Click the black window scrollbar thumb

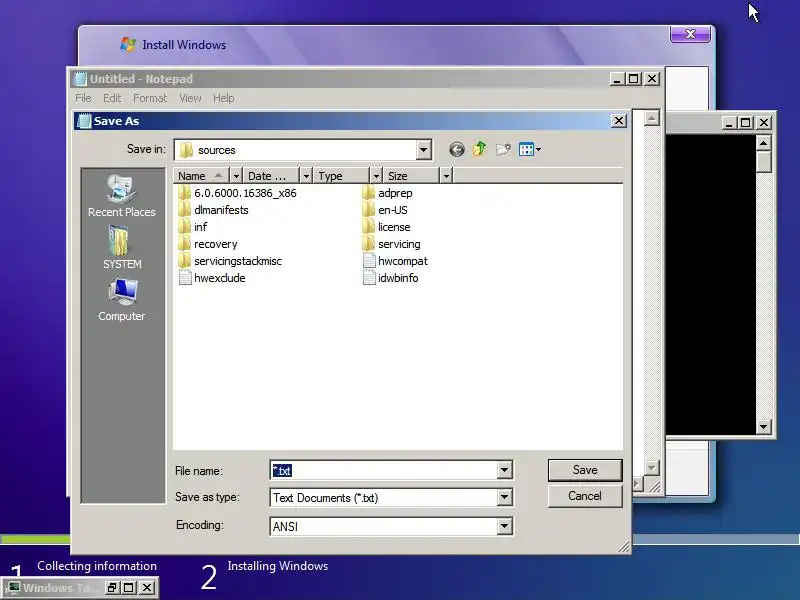tap(763, 162)
